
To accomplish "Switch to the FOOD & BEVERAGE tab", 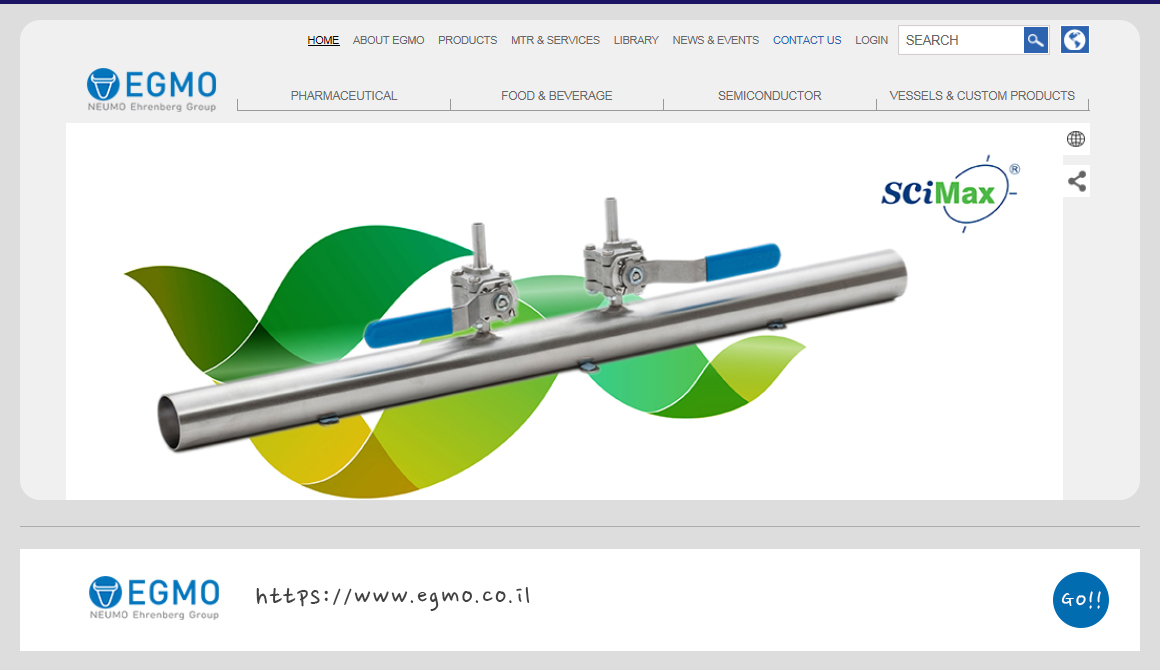I will [557, 96].
